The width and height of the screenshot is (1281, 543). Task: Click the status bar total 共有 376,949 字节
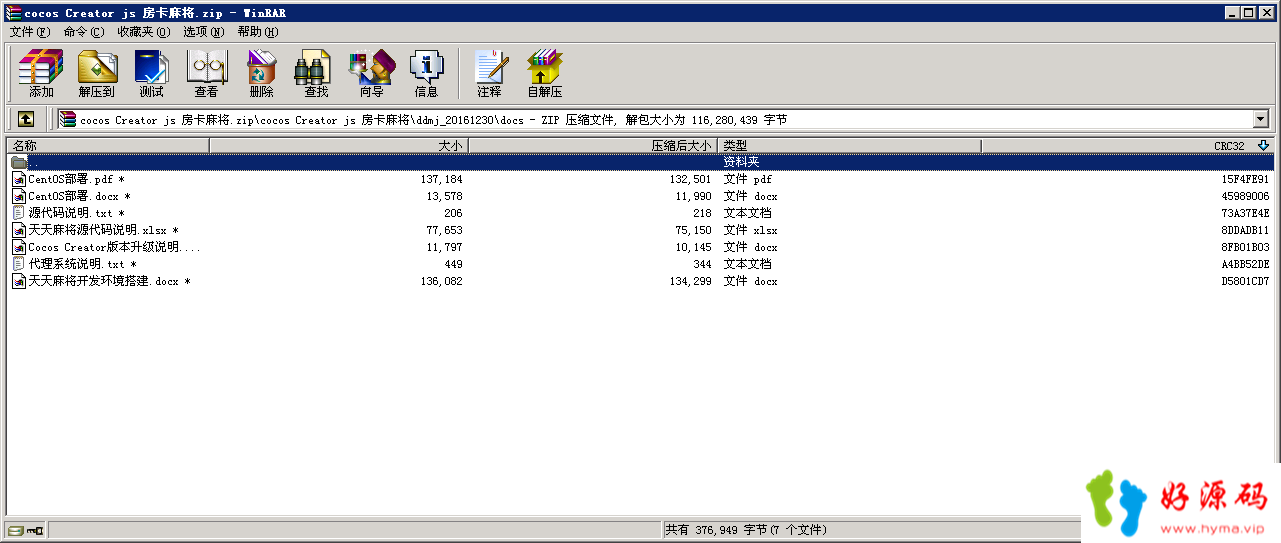click(746, 530)
